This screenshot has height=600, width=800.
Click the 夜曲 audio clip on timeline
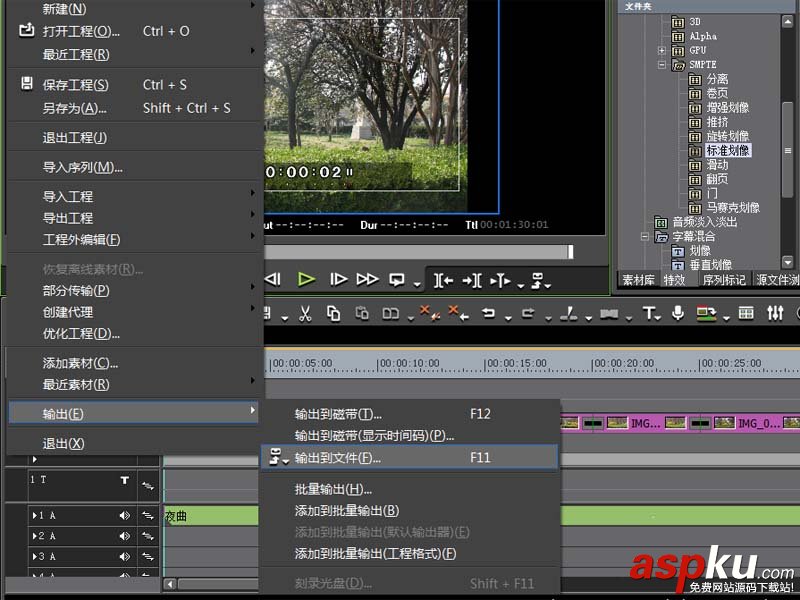(211, 516)
